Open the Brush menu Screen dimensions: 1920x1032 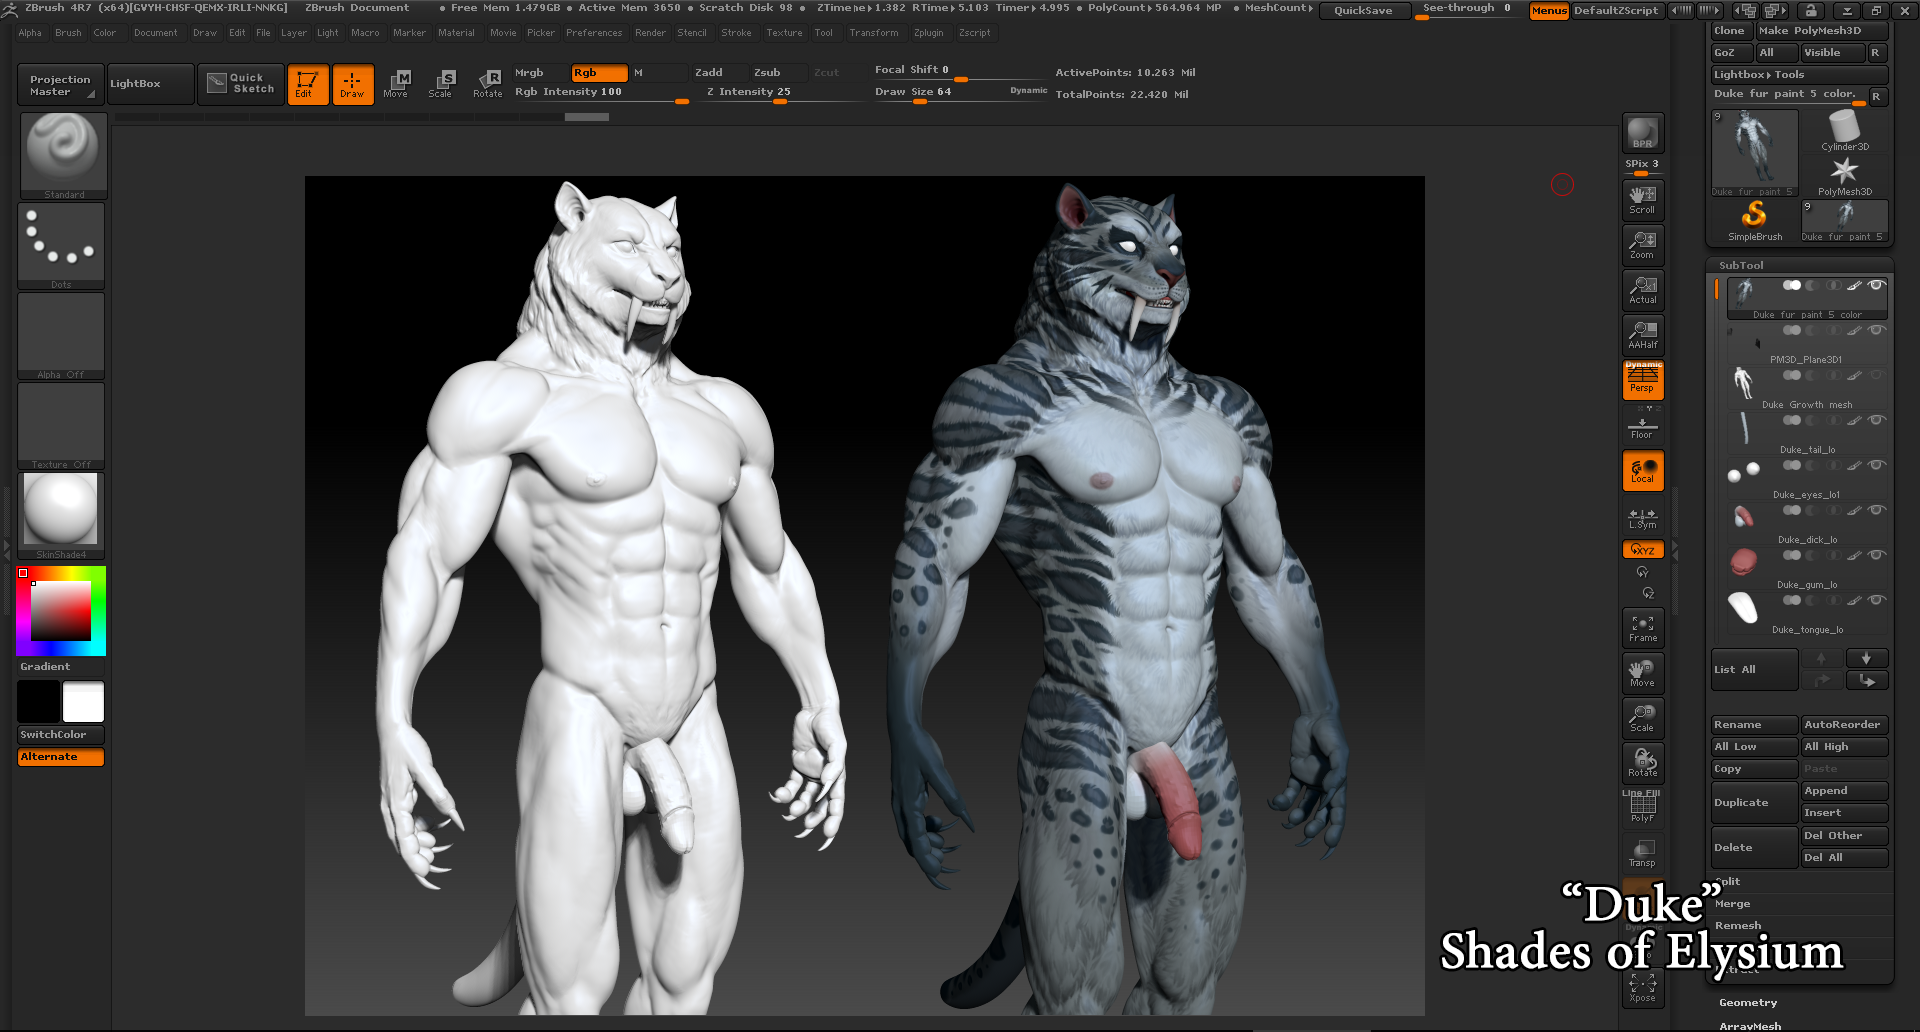click(x=69, y=33)
